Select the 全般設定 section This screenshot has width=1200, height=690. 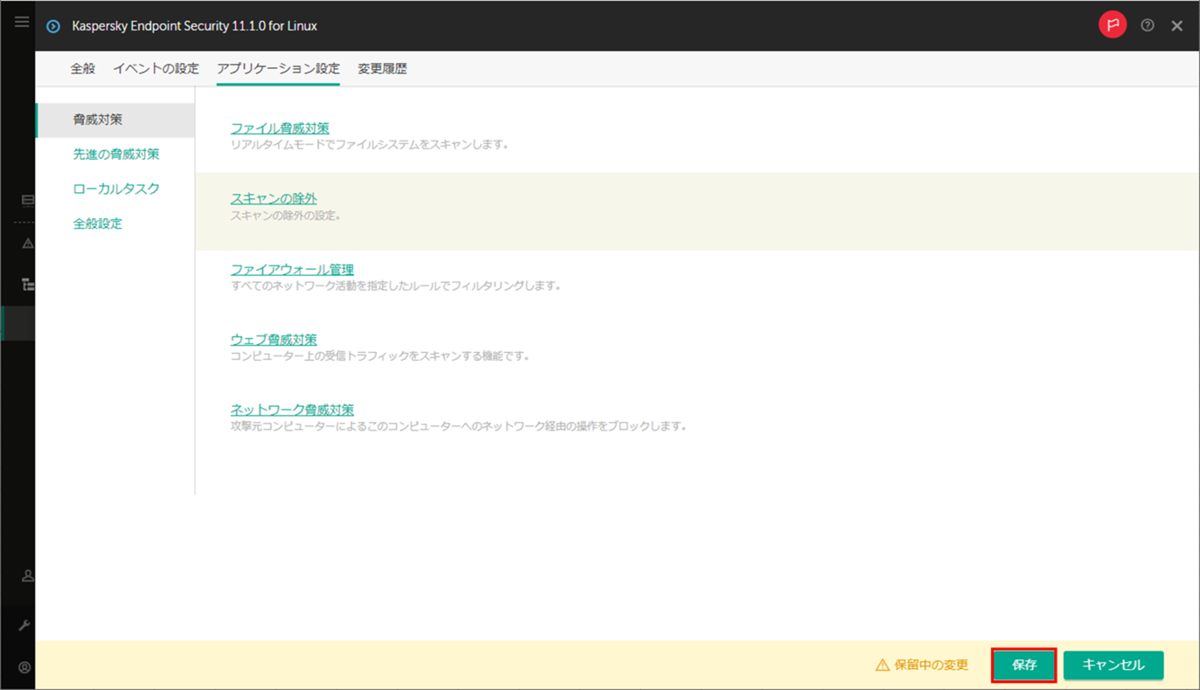[x=96, y=223]
